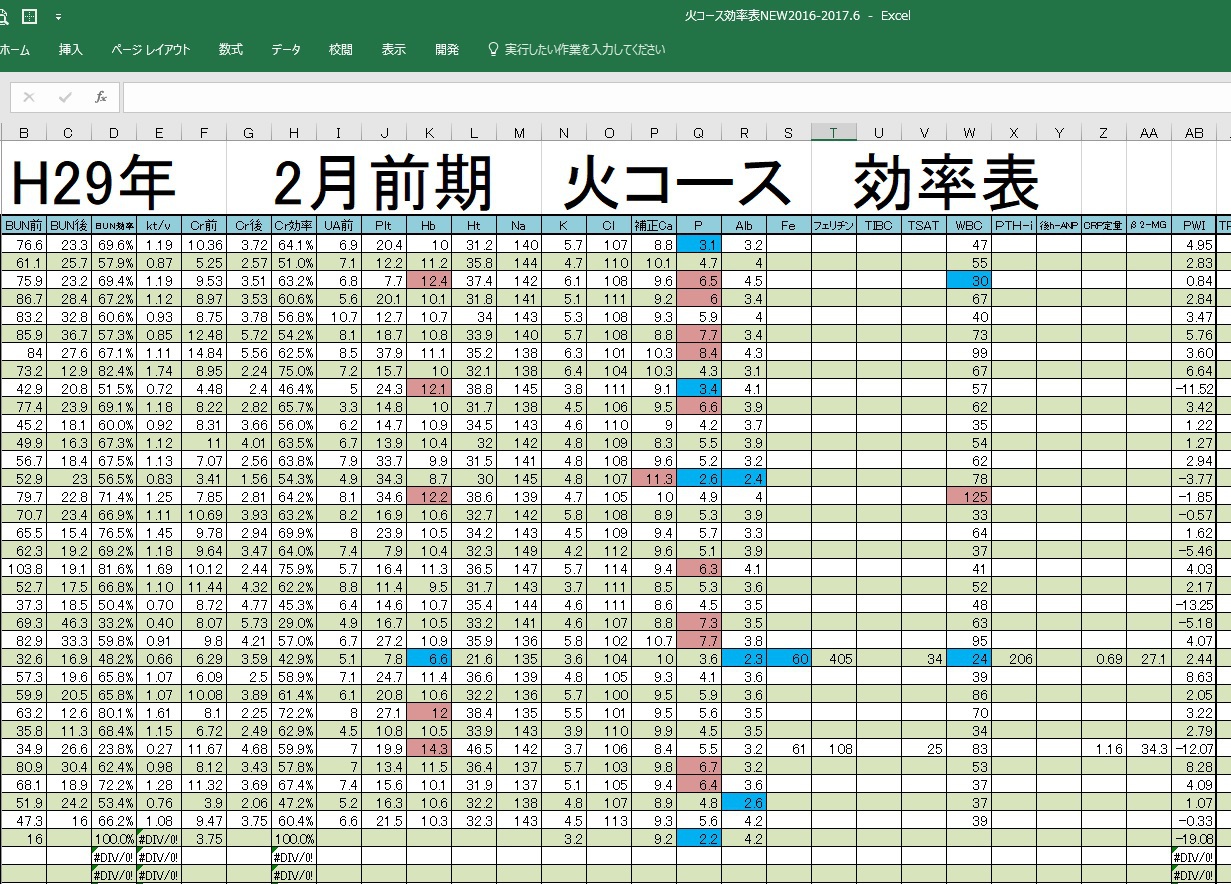Select column K by its header letter

point(429,132)
